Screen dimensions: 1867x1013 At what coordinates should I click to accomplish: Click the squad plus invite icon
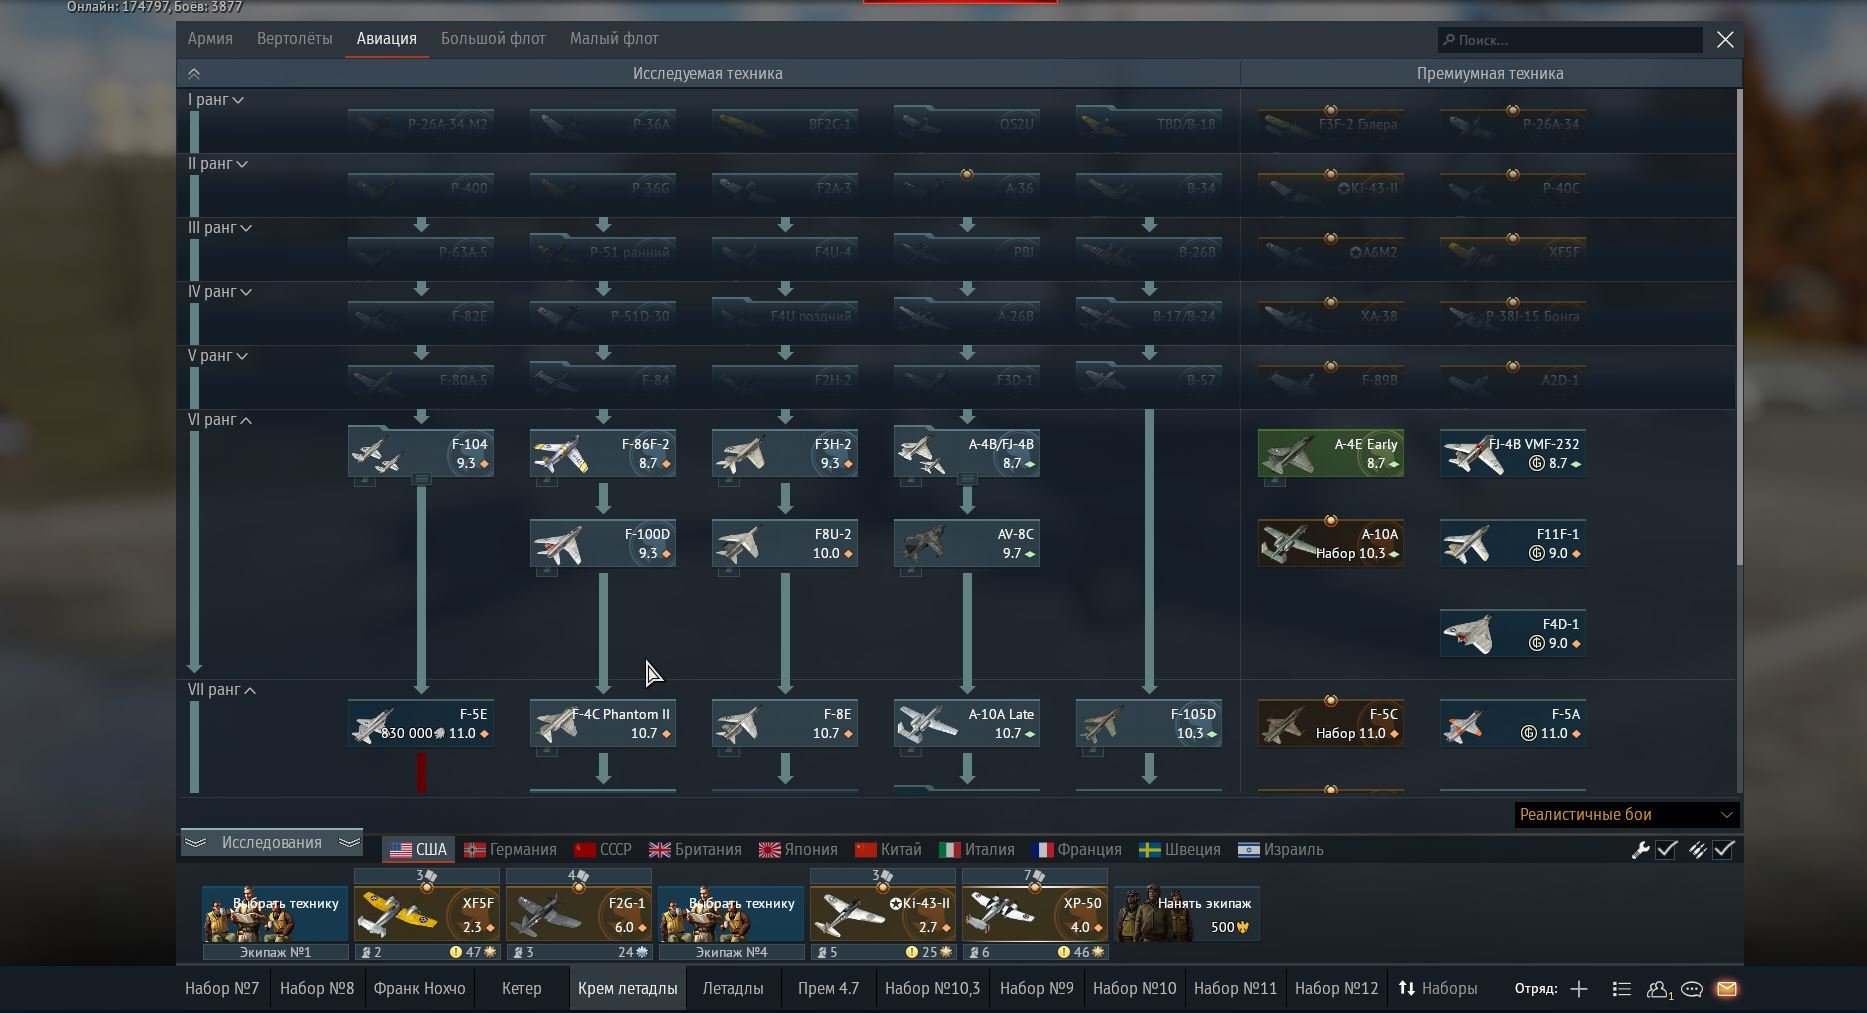pos(1579,989)
